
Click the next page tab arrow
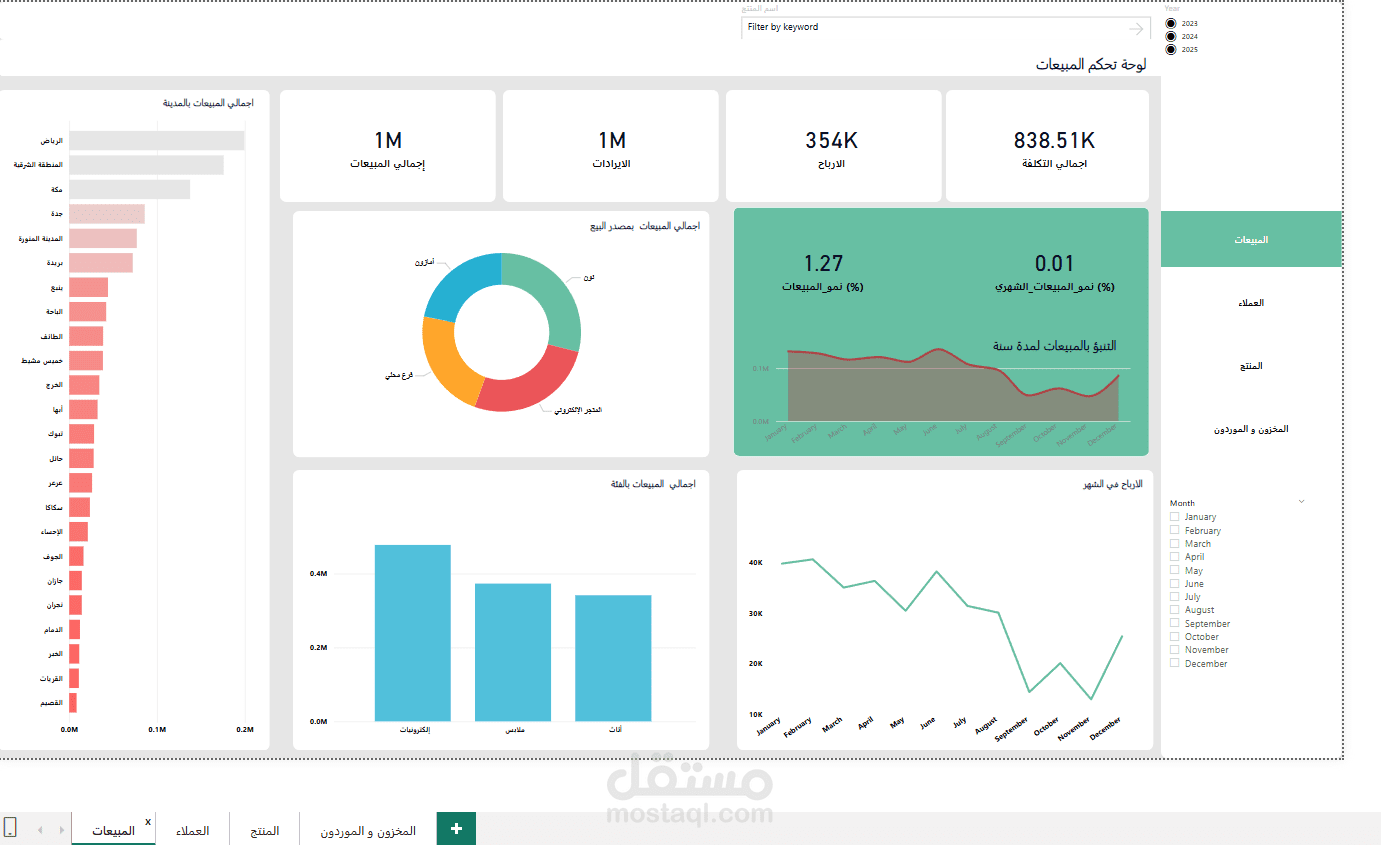pos(62,830)
